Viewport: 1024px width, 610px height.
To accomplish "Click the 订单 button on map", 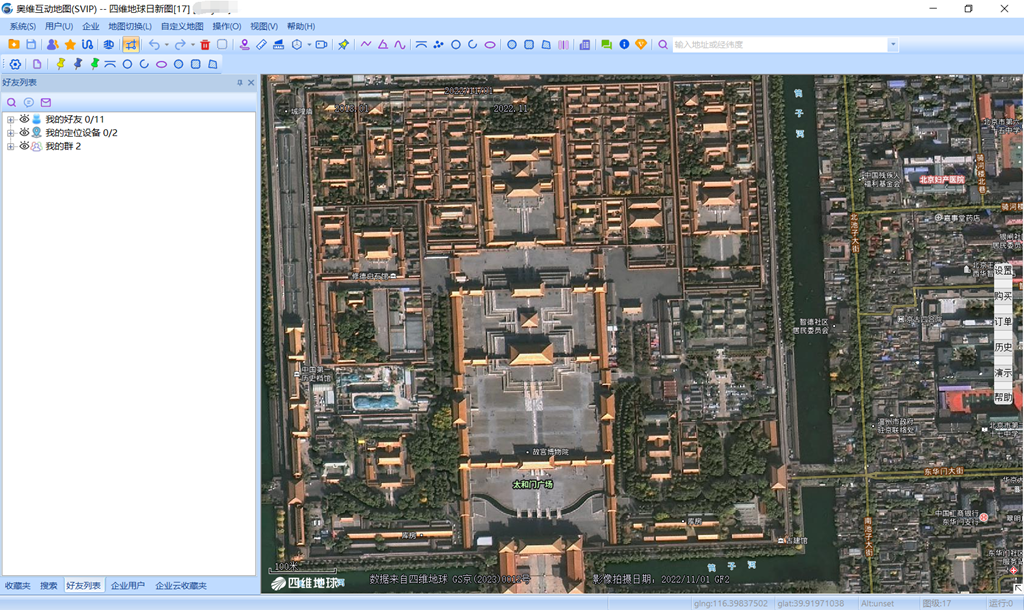I will 1003,321.
